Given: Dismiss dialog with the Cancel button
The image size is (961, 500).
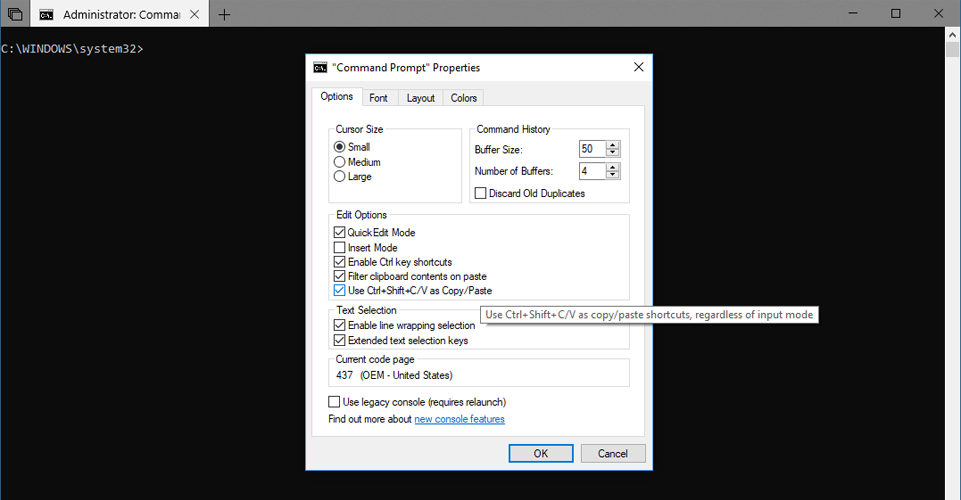Looking at the screenshot, I should (613, 453).
